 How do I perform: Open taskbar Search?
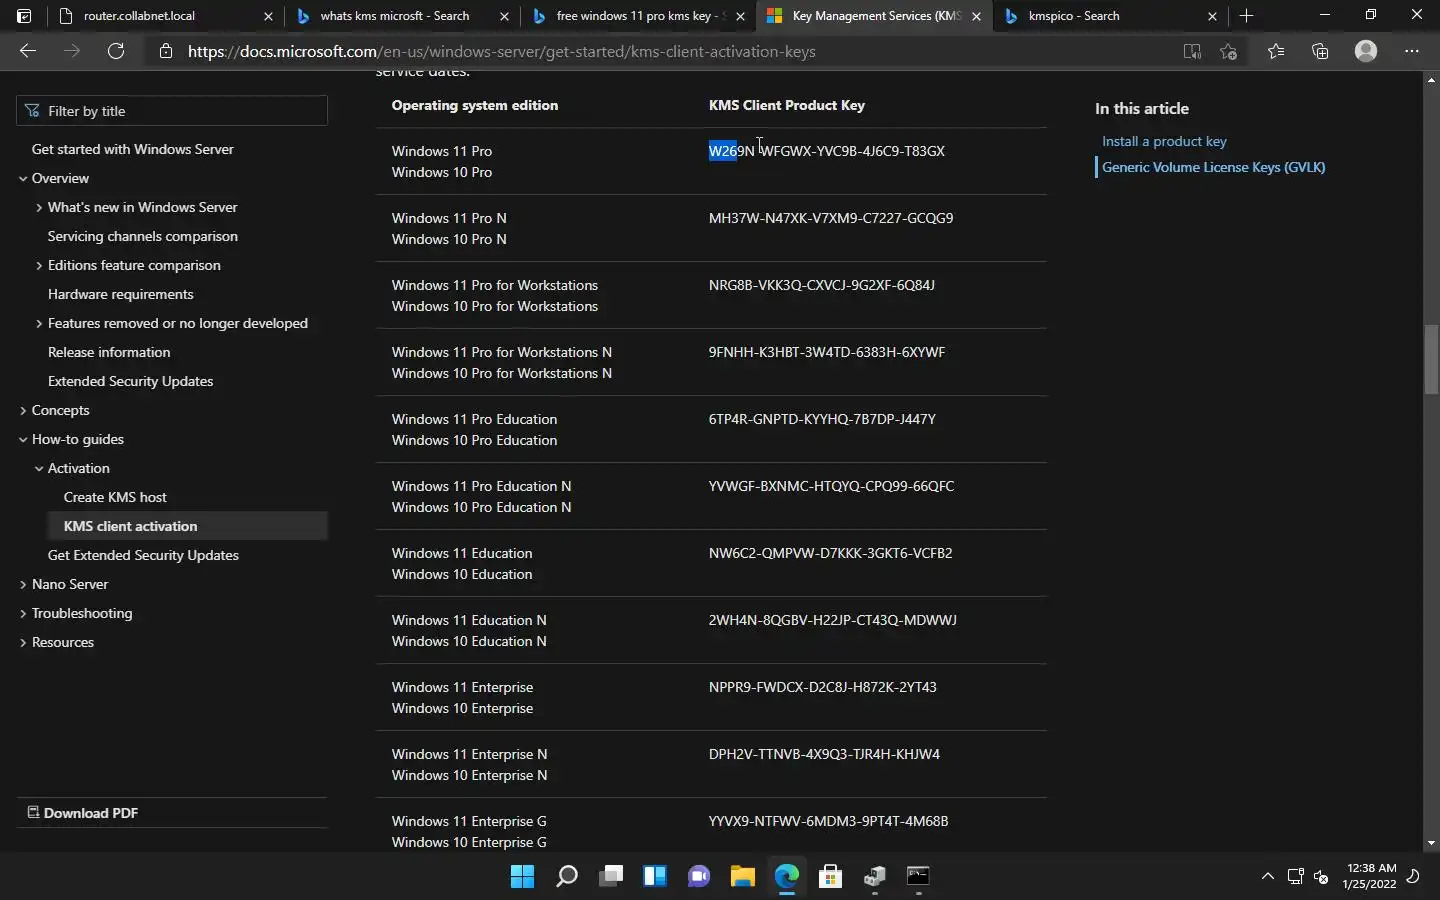click(x=566, y=877)
